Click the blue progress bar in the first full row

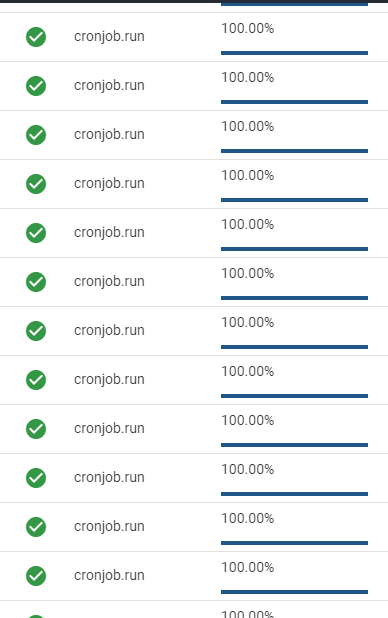[294, 53]
